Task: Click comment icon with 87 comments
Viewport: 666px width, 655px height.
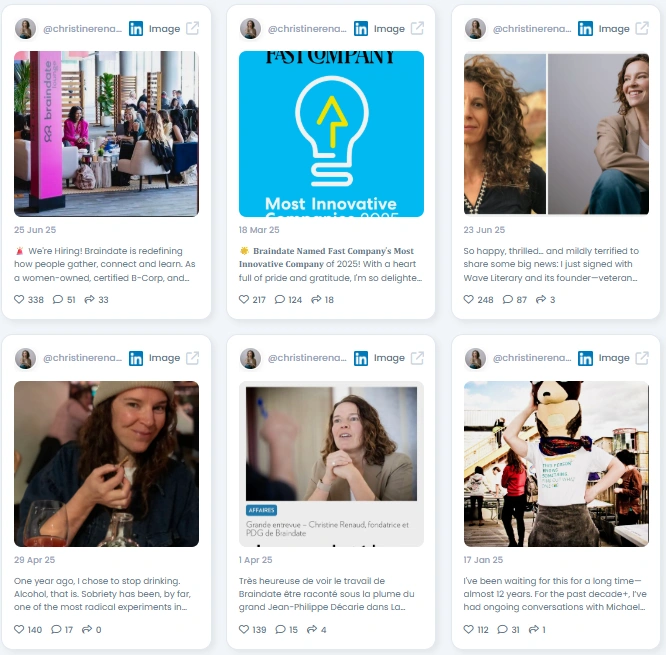Action: 508,299
